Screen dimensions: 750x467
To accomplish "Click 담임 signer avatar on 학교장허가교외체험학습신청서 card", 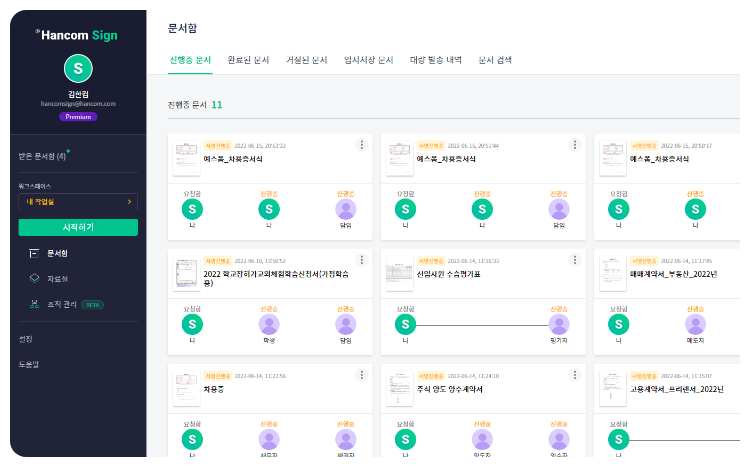I will point(345,324).
